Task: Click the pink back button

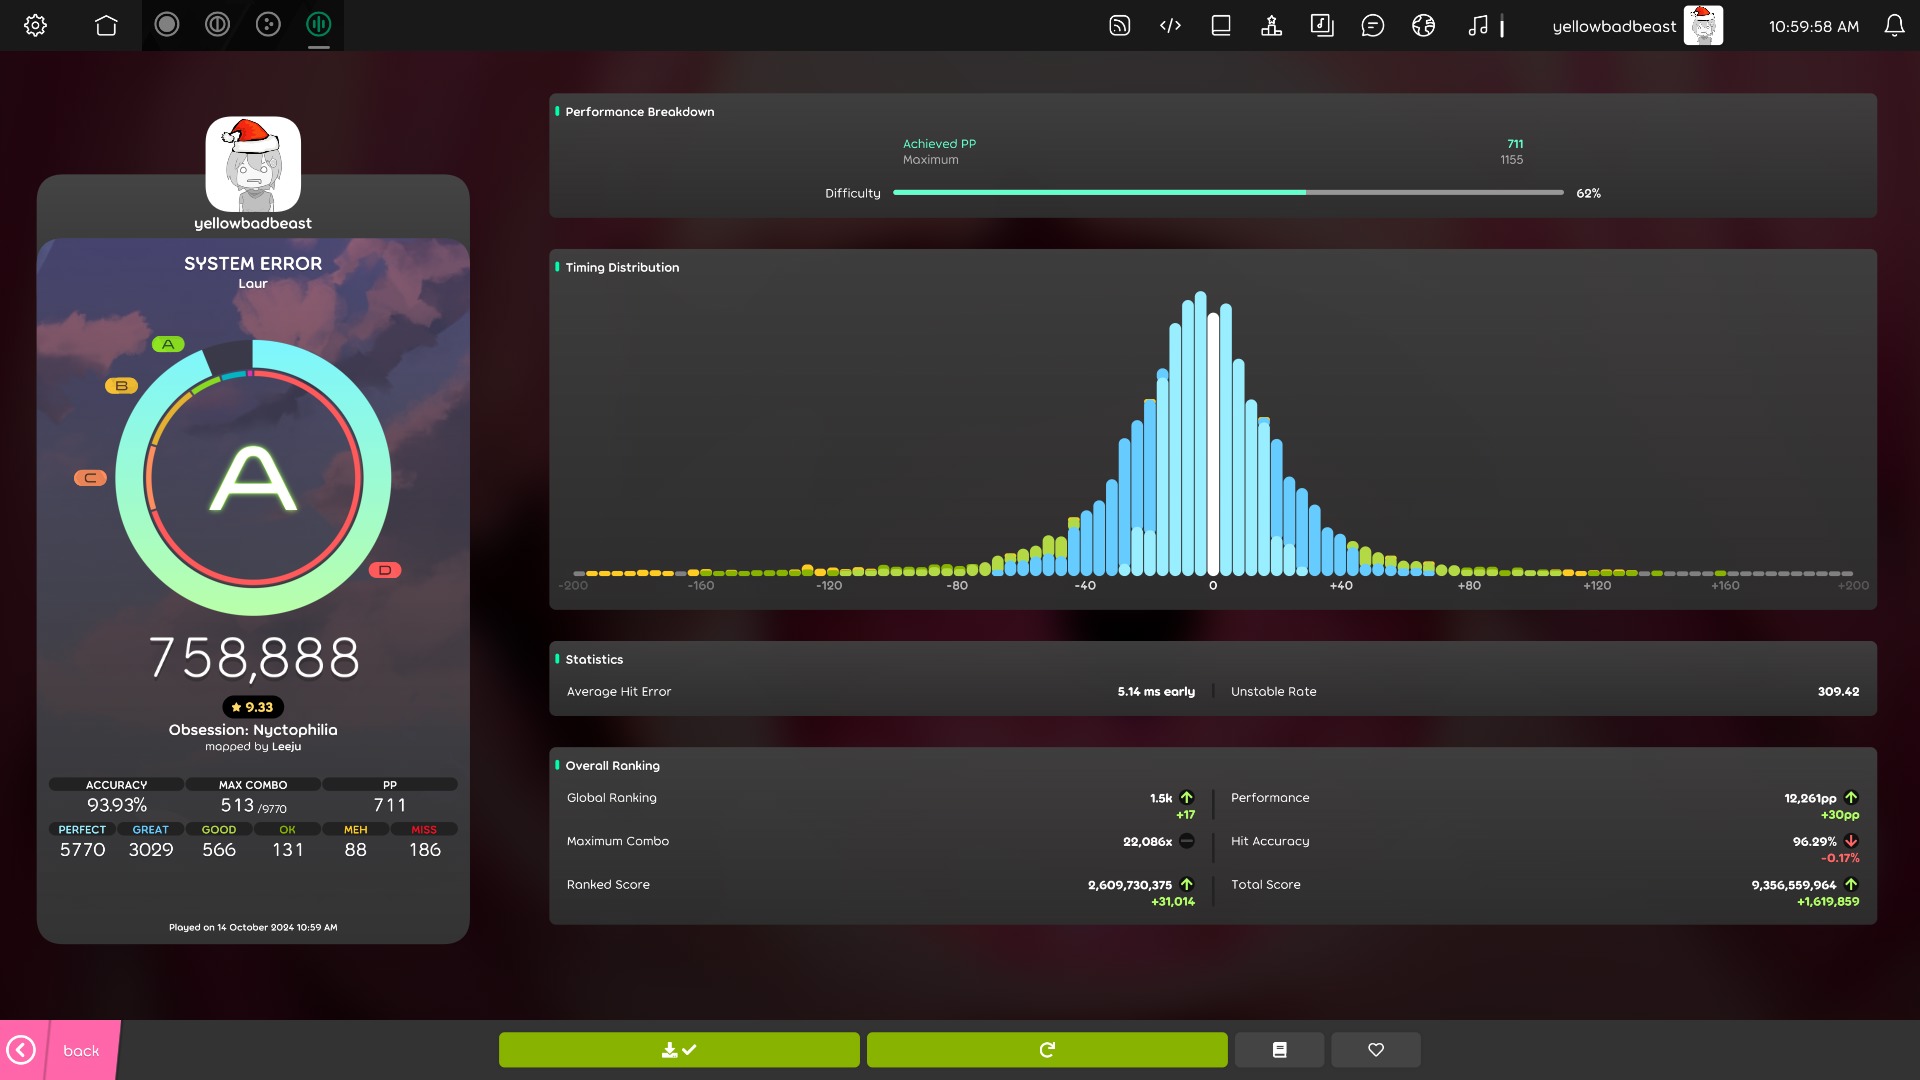Action: coord(60,1050)
